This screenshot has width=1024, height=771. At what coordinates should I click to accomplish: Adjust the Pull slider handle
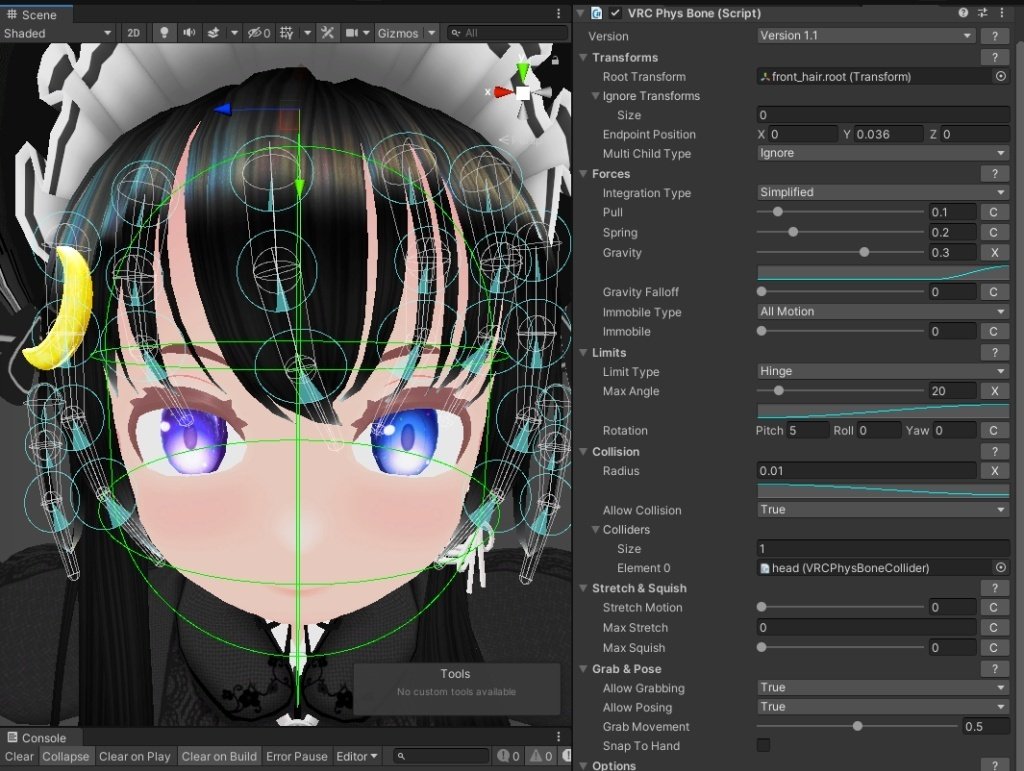(777, 212)
